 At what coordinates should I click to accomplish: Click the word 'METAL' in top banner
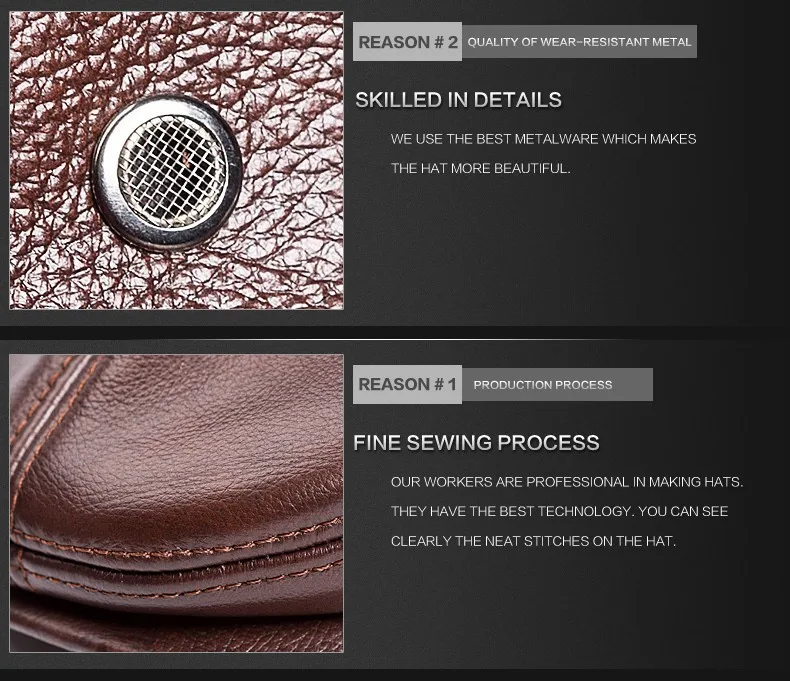click(x=672, y=42)
